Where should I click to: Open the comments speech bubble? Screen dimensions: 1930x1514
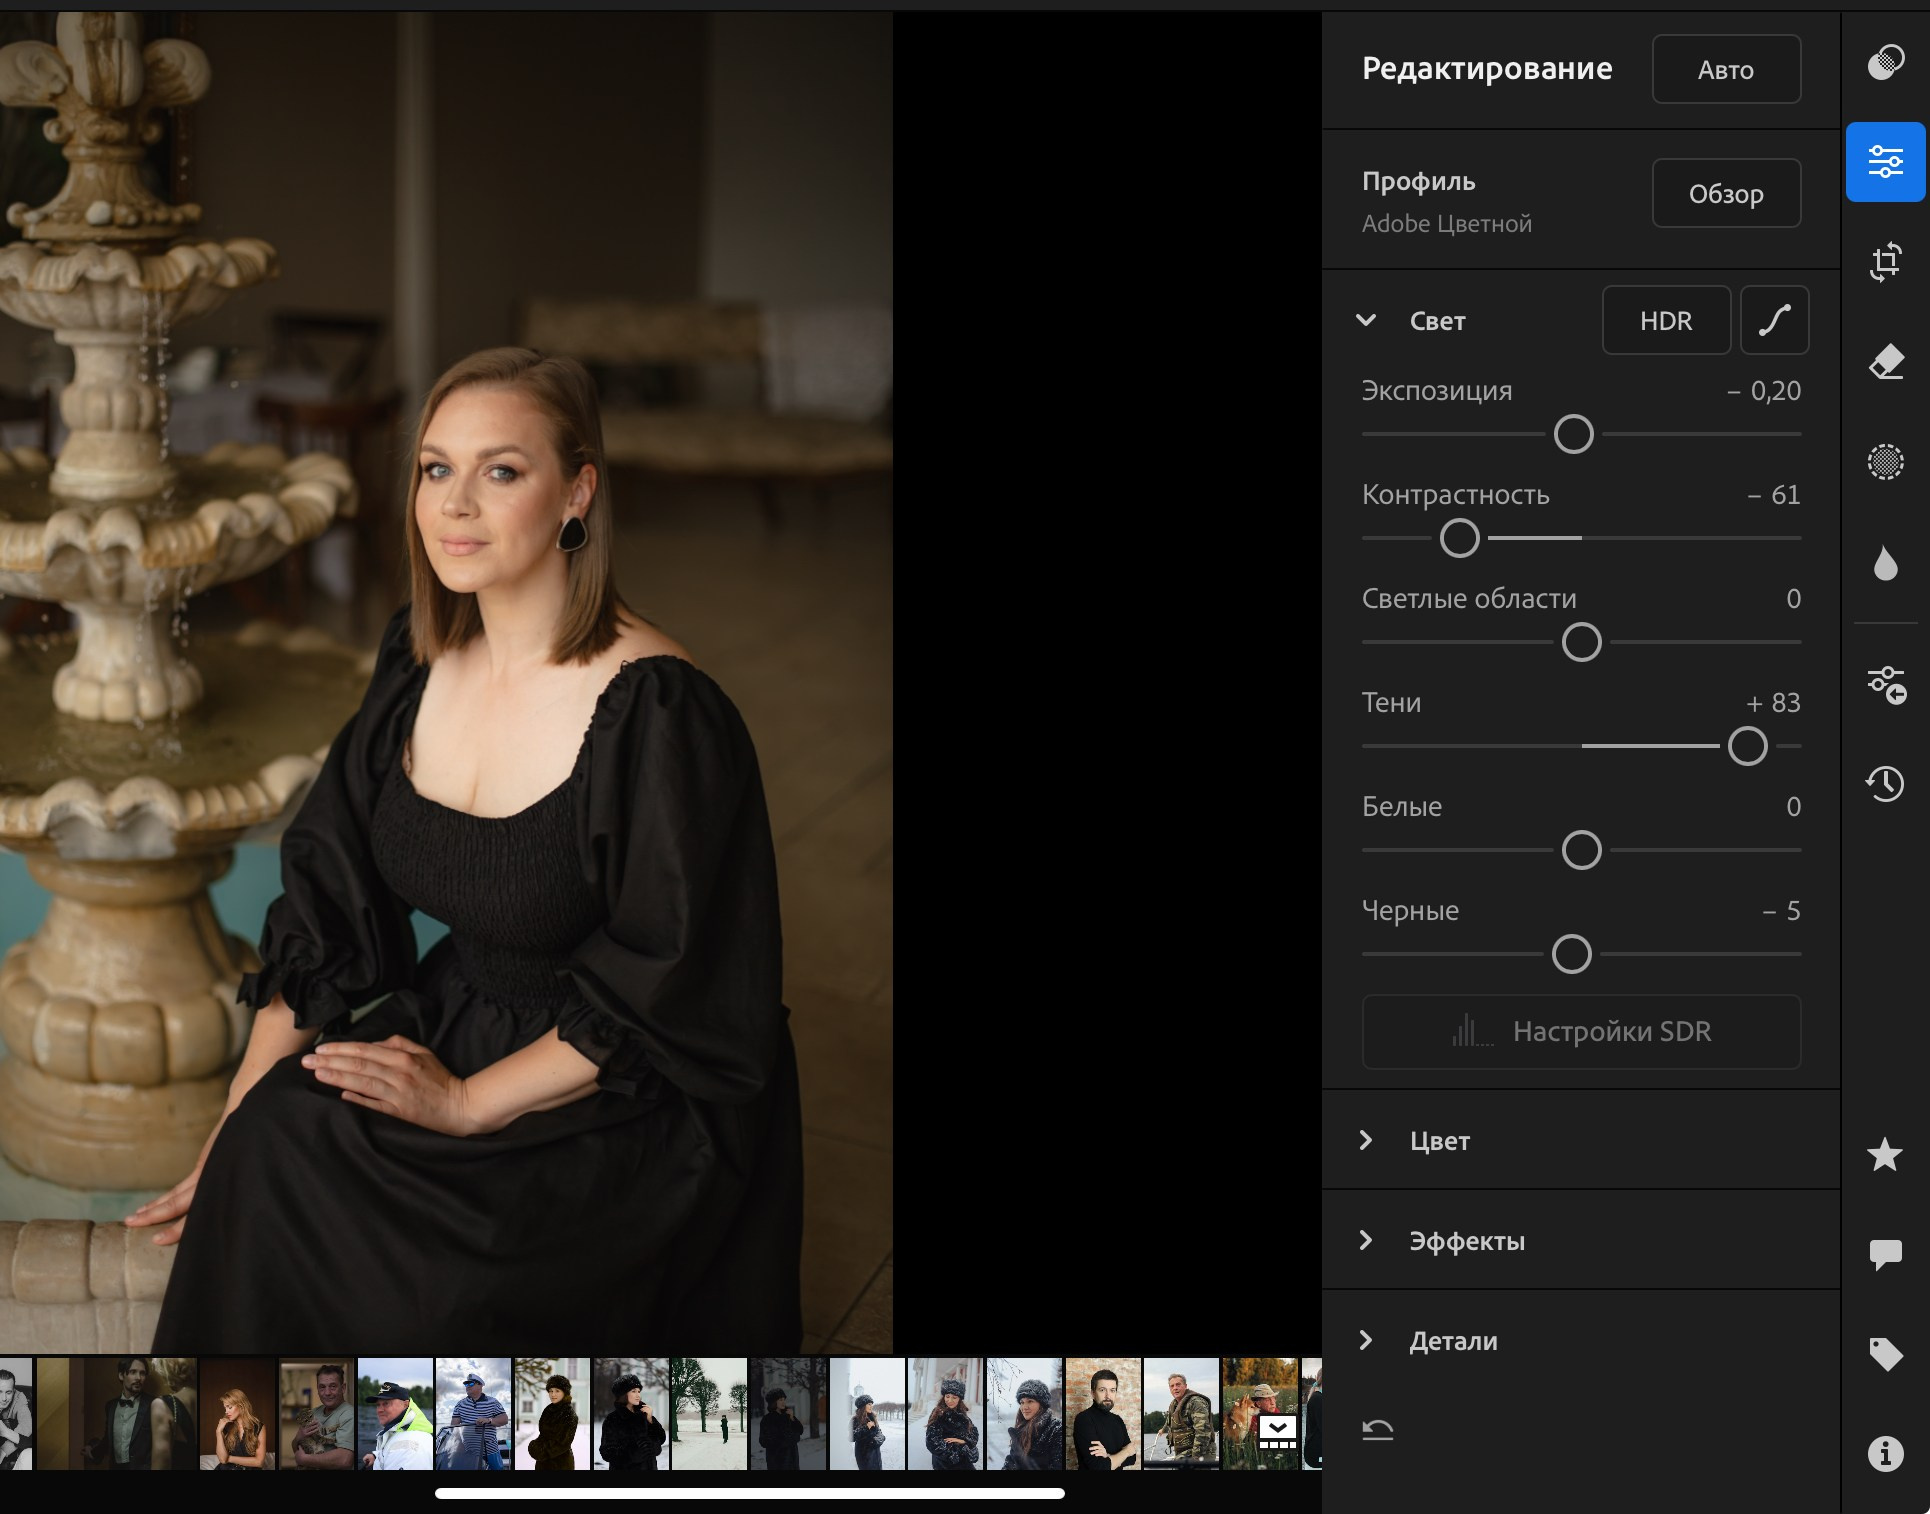click(1885, 1253)
